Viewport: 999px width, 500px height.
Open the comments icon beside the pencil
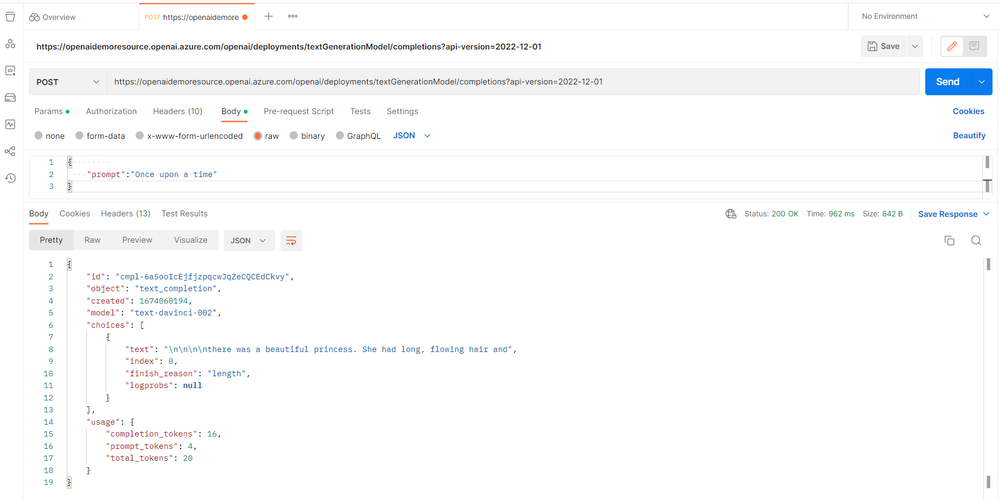click(974, 46)
